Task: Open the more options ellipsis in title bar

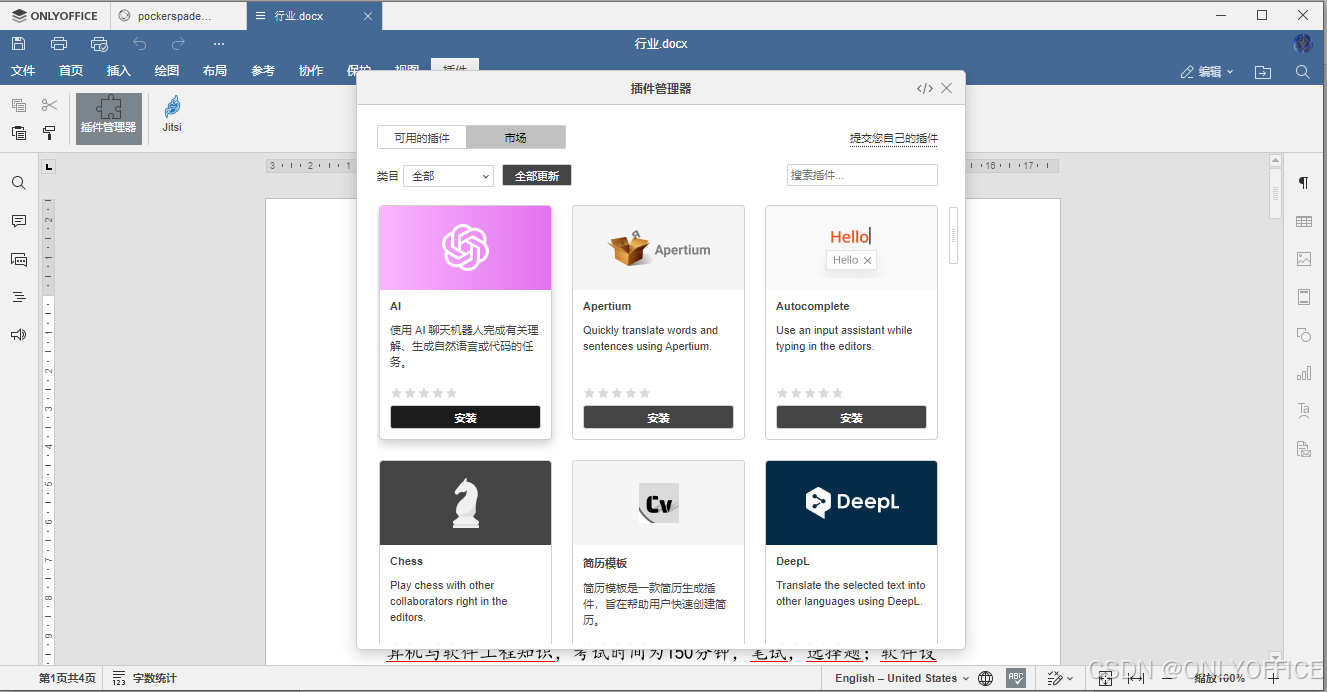Action: pos(219,44)
